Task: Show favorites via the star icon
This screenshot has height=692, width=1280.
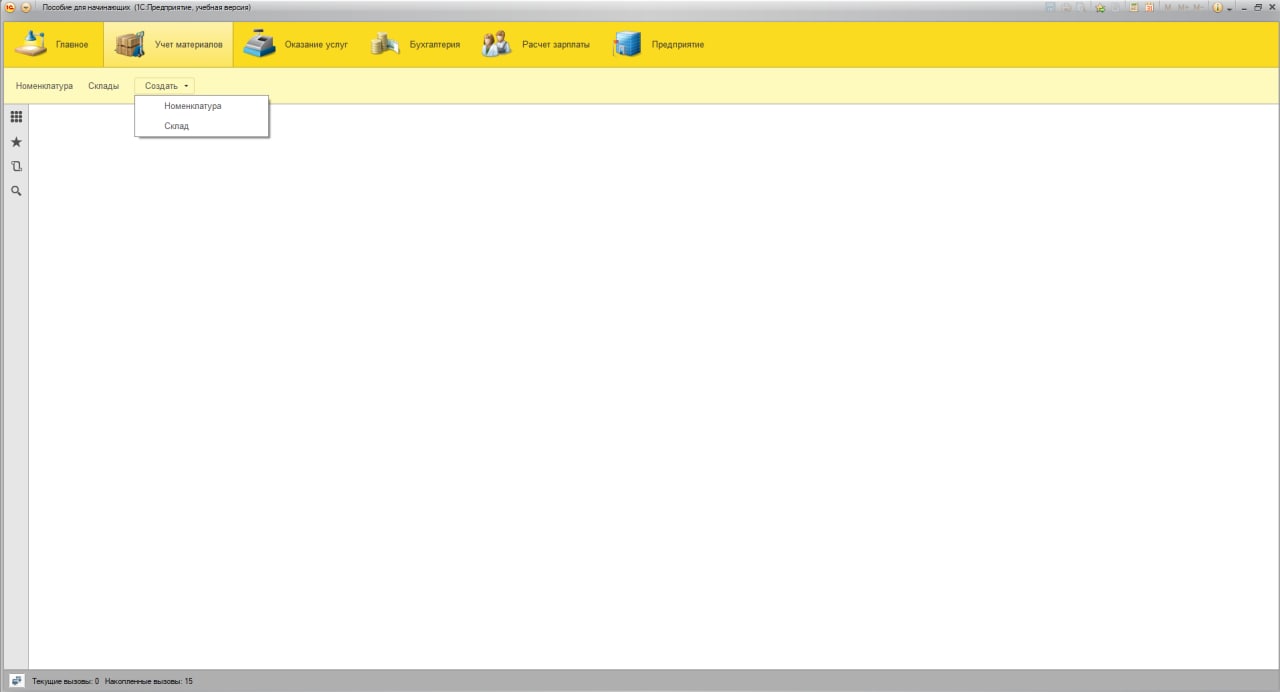Action: tap(16, 142)
